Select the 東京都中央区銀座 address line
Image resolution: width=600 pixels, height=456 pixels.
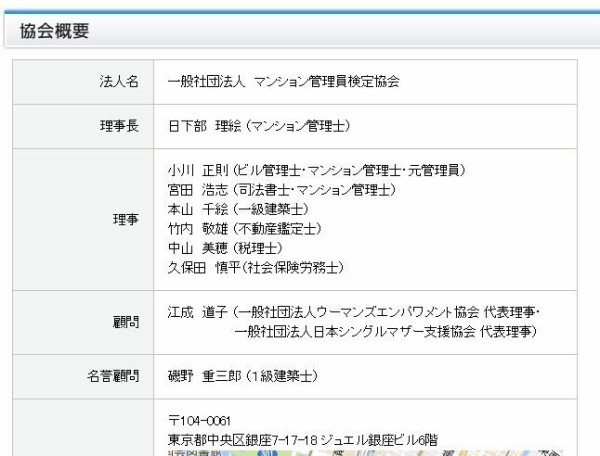(303, 440)
